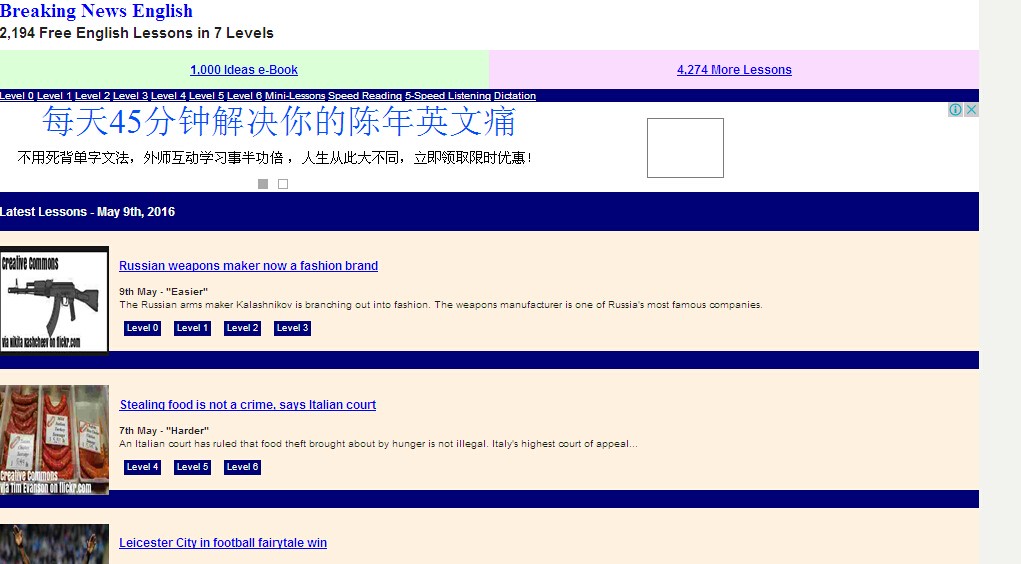Viewport: 1021px width, 564px height.
Task: Click the Kalashnikov rifle thumbnail image
Action: [x=54, y=300]
